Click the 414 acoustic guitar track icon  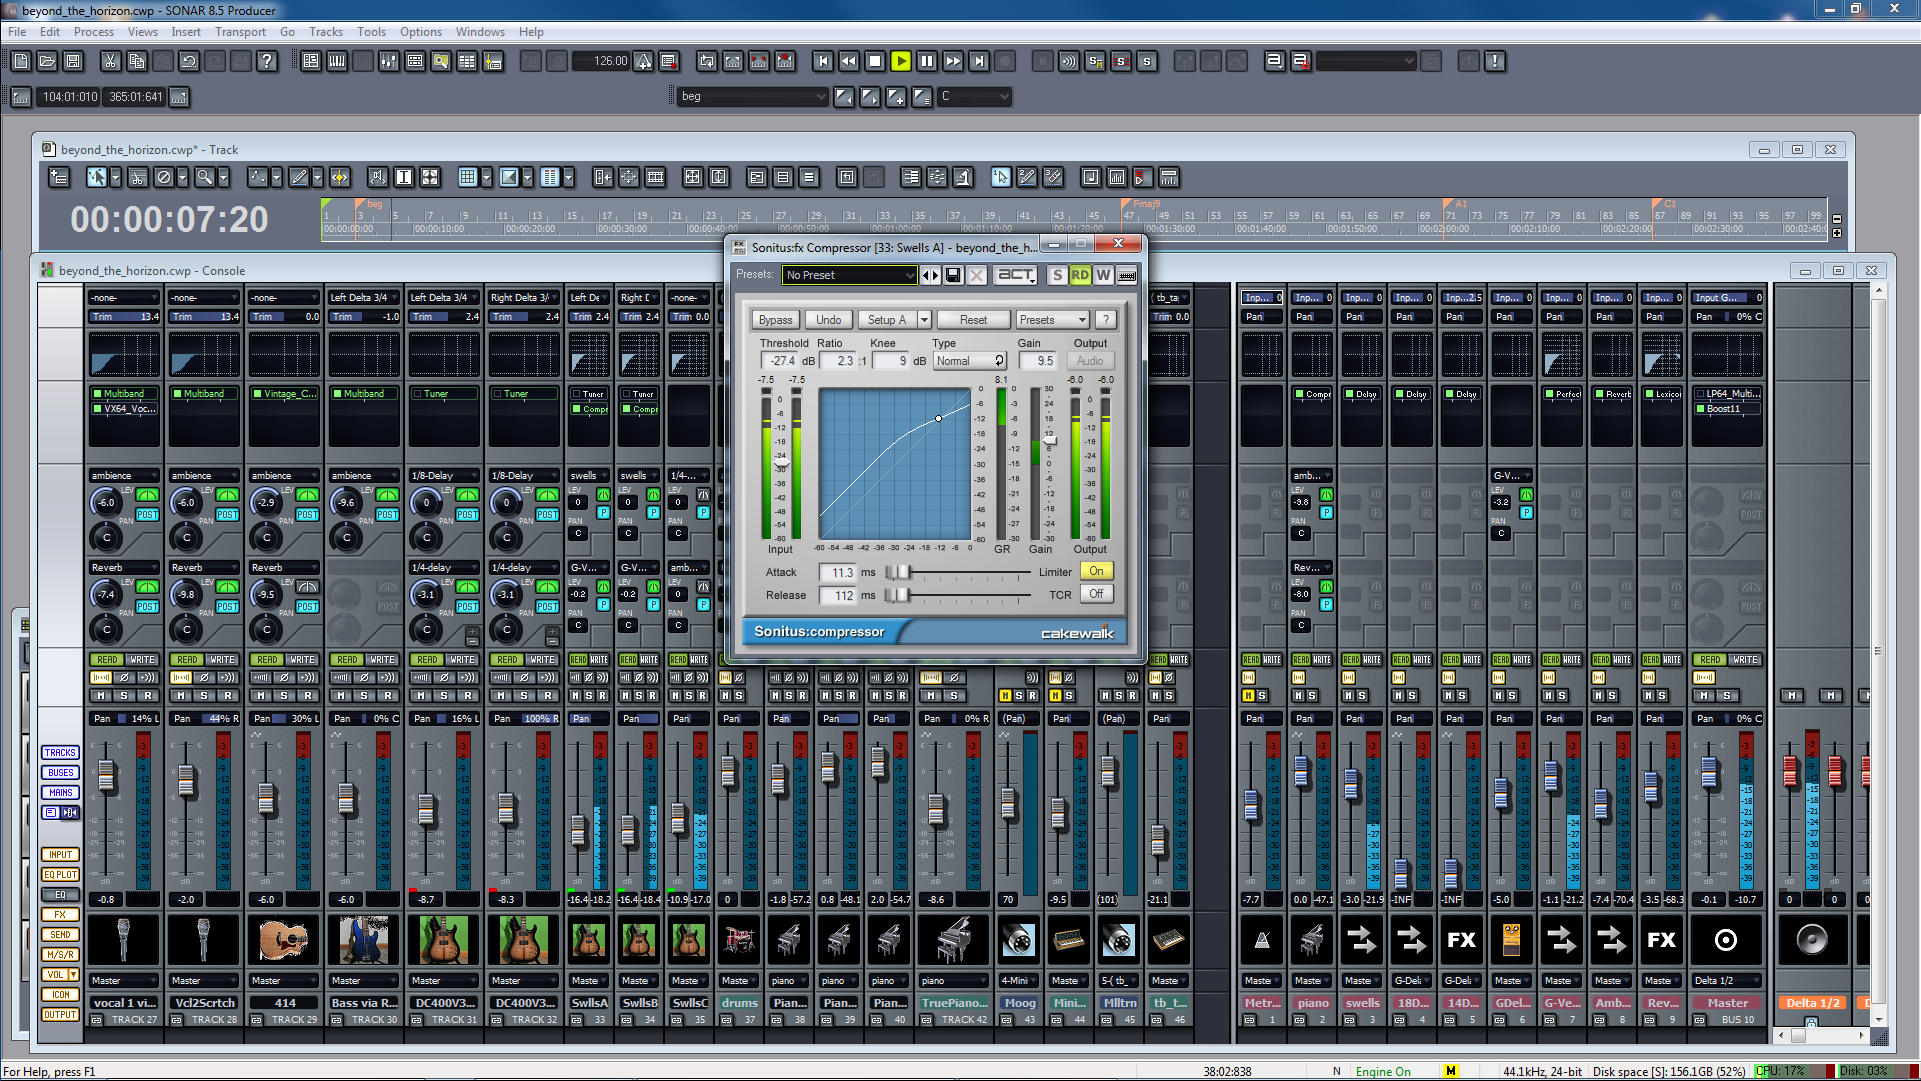click(284, 940)
